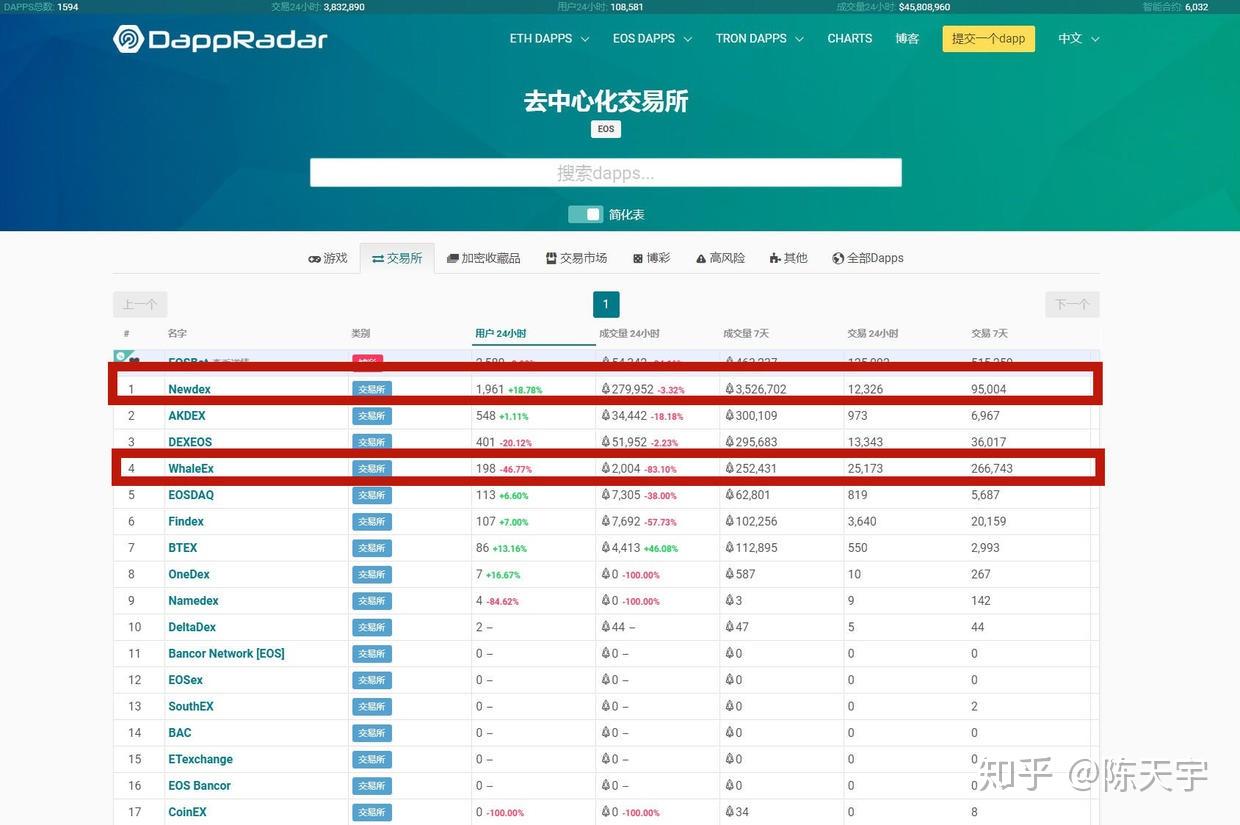This screenshot has width=1240, height=825.
Task: Click the 提交一个dapp button
Action: pos(988,39)
